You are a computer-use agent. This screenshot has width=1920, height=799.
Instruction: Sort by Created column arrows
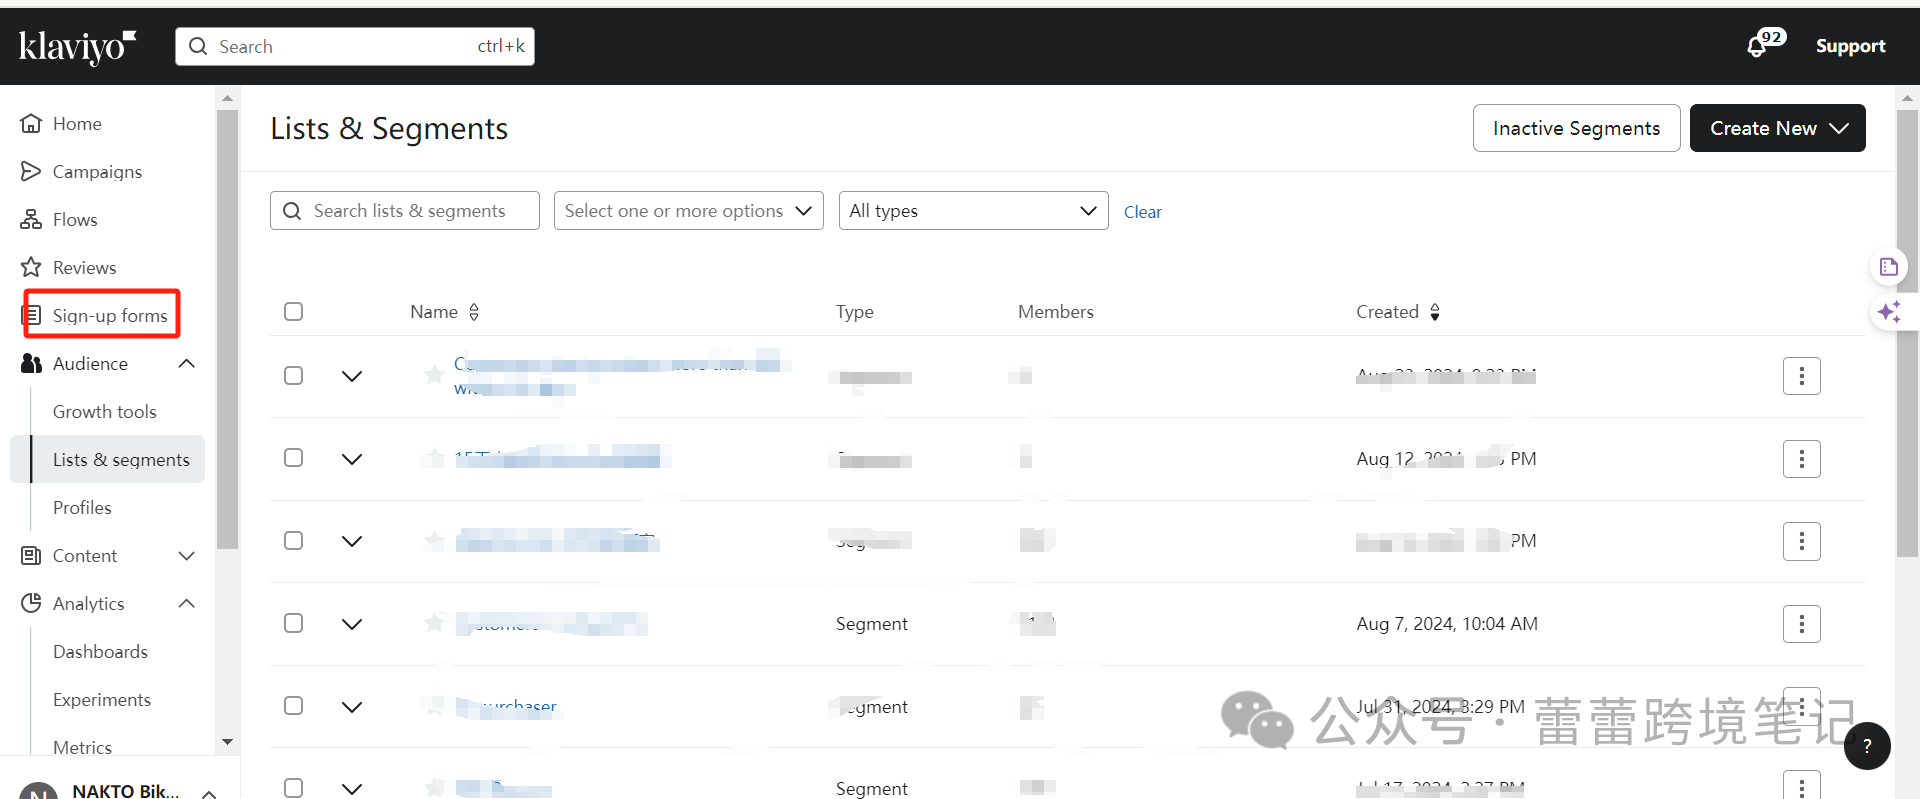(1435, 312)
